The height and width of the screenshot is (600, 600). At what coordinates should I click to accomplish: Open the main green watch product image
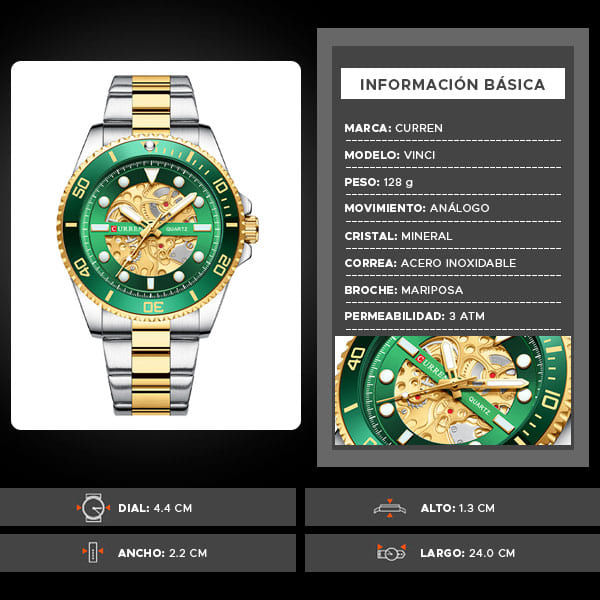[x=156, y=245]
